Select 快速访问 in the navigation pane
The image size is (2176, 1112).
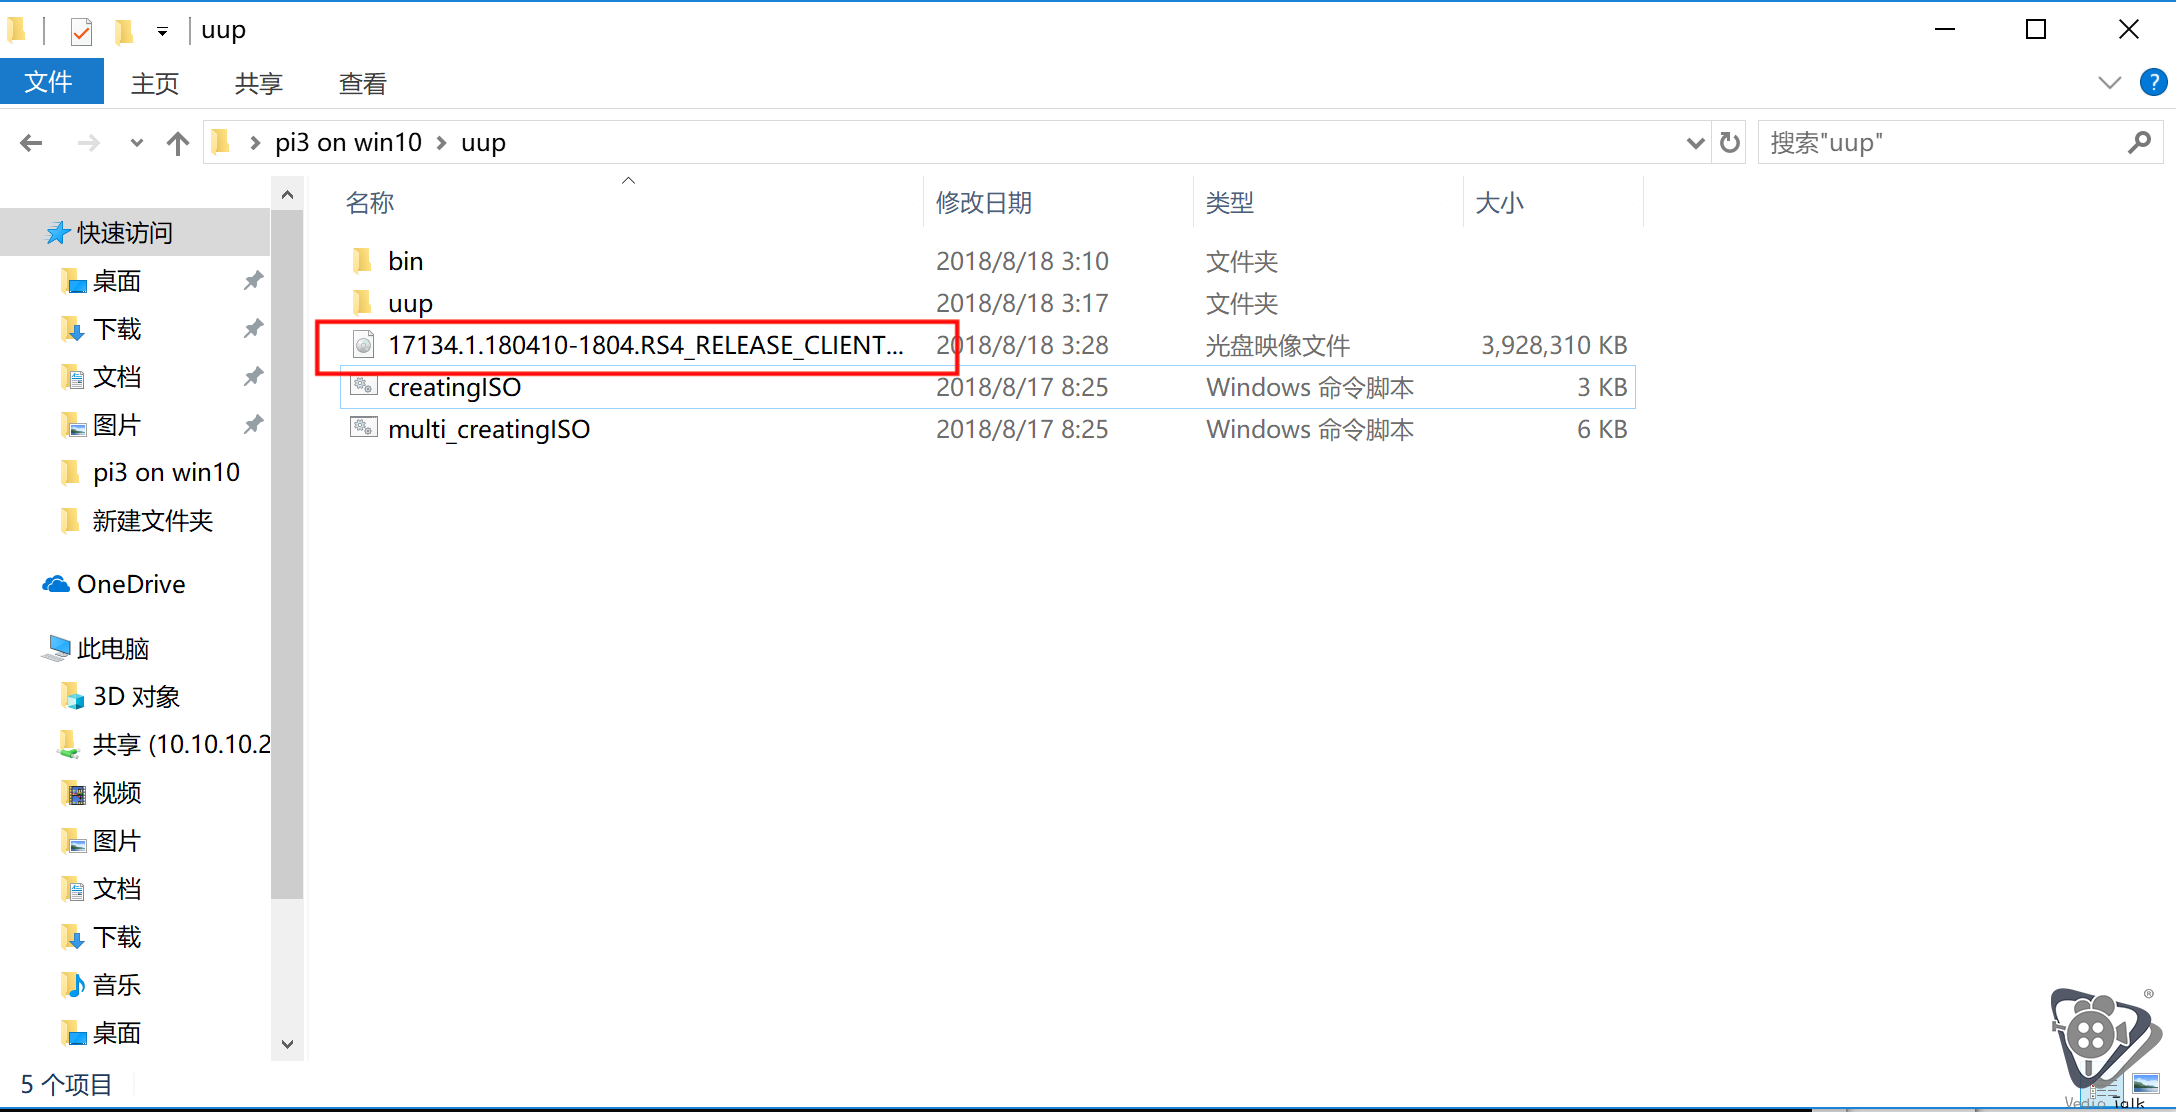[124, 233]
